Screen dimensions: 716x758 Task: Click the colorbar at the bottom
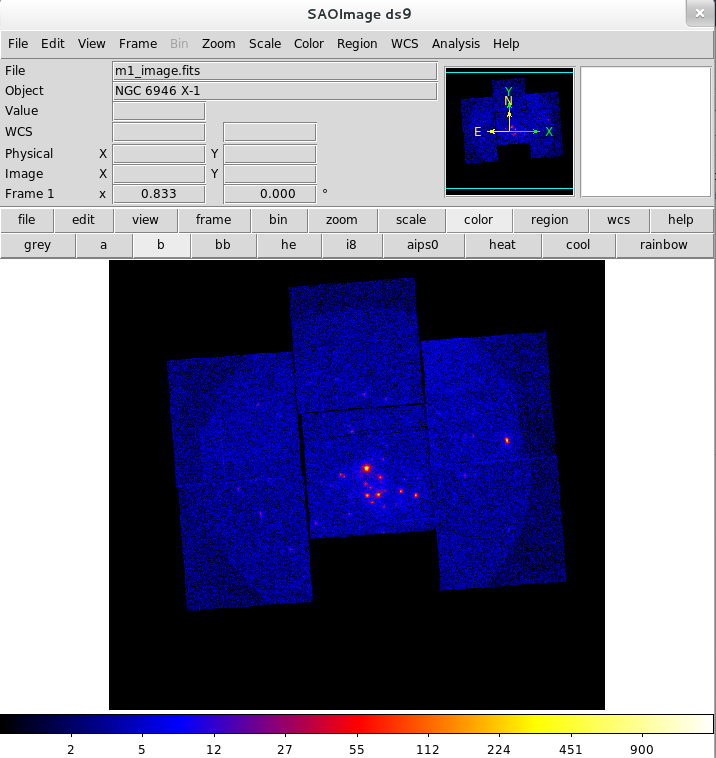click(357, 724)
